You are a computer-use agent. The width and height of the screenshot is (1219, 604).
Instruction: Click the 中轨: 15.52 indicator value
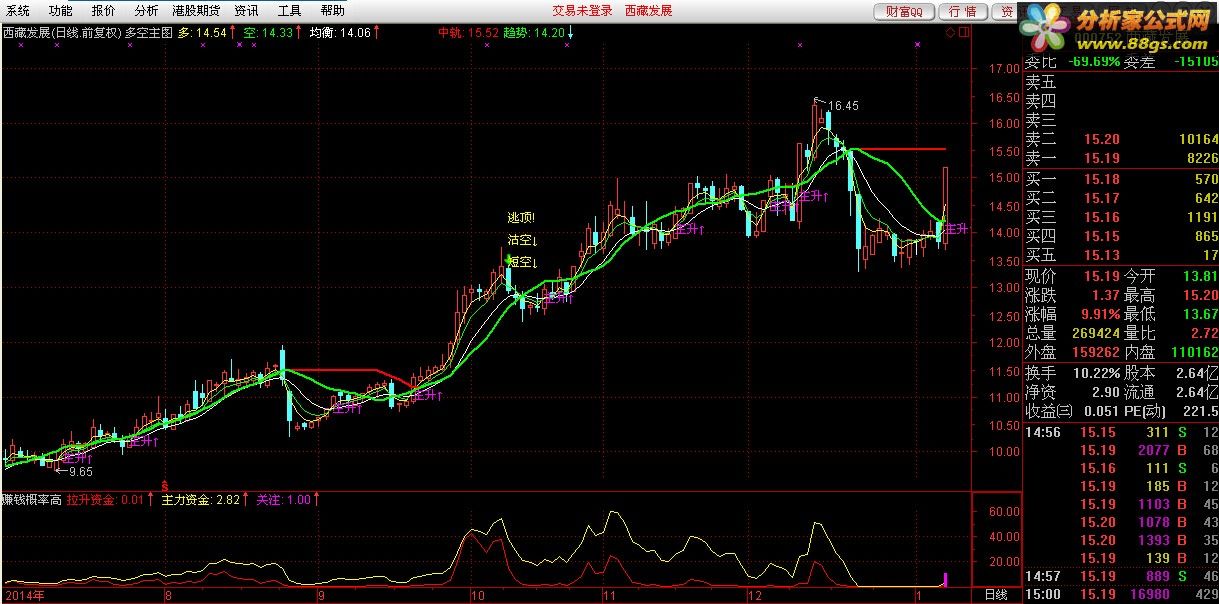[468, 33]
